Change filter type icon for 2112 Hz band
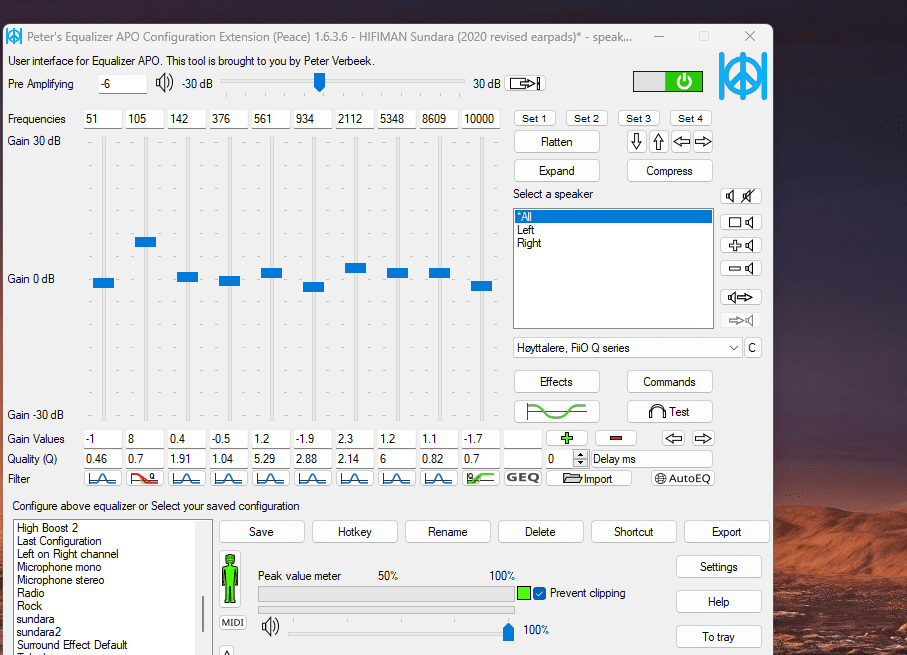Screen dimensions: 907x655 click(x=355, y=479)
